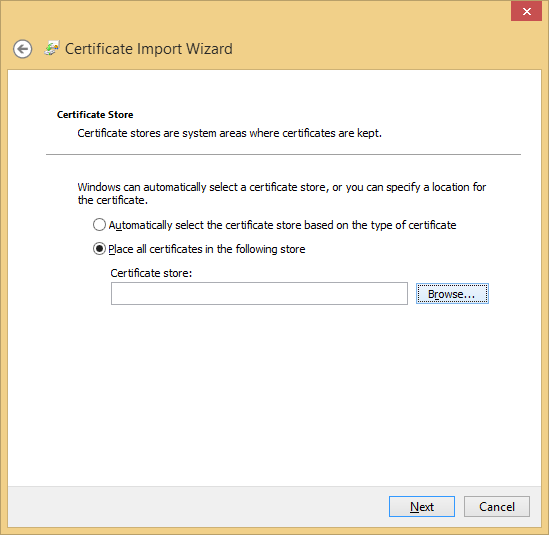Select automatic certificate store radio button
Screen dimensions: 549x535
99,224
